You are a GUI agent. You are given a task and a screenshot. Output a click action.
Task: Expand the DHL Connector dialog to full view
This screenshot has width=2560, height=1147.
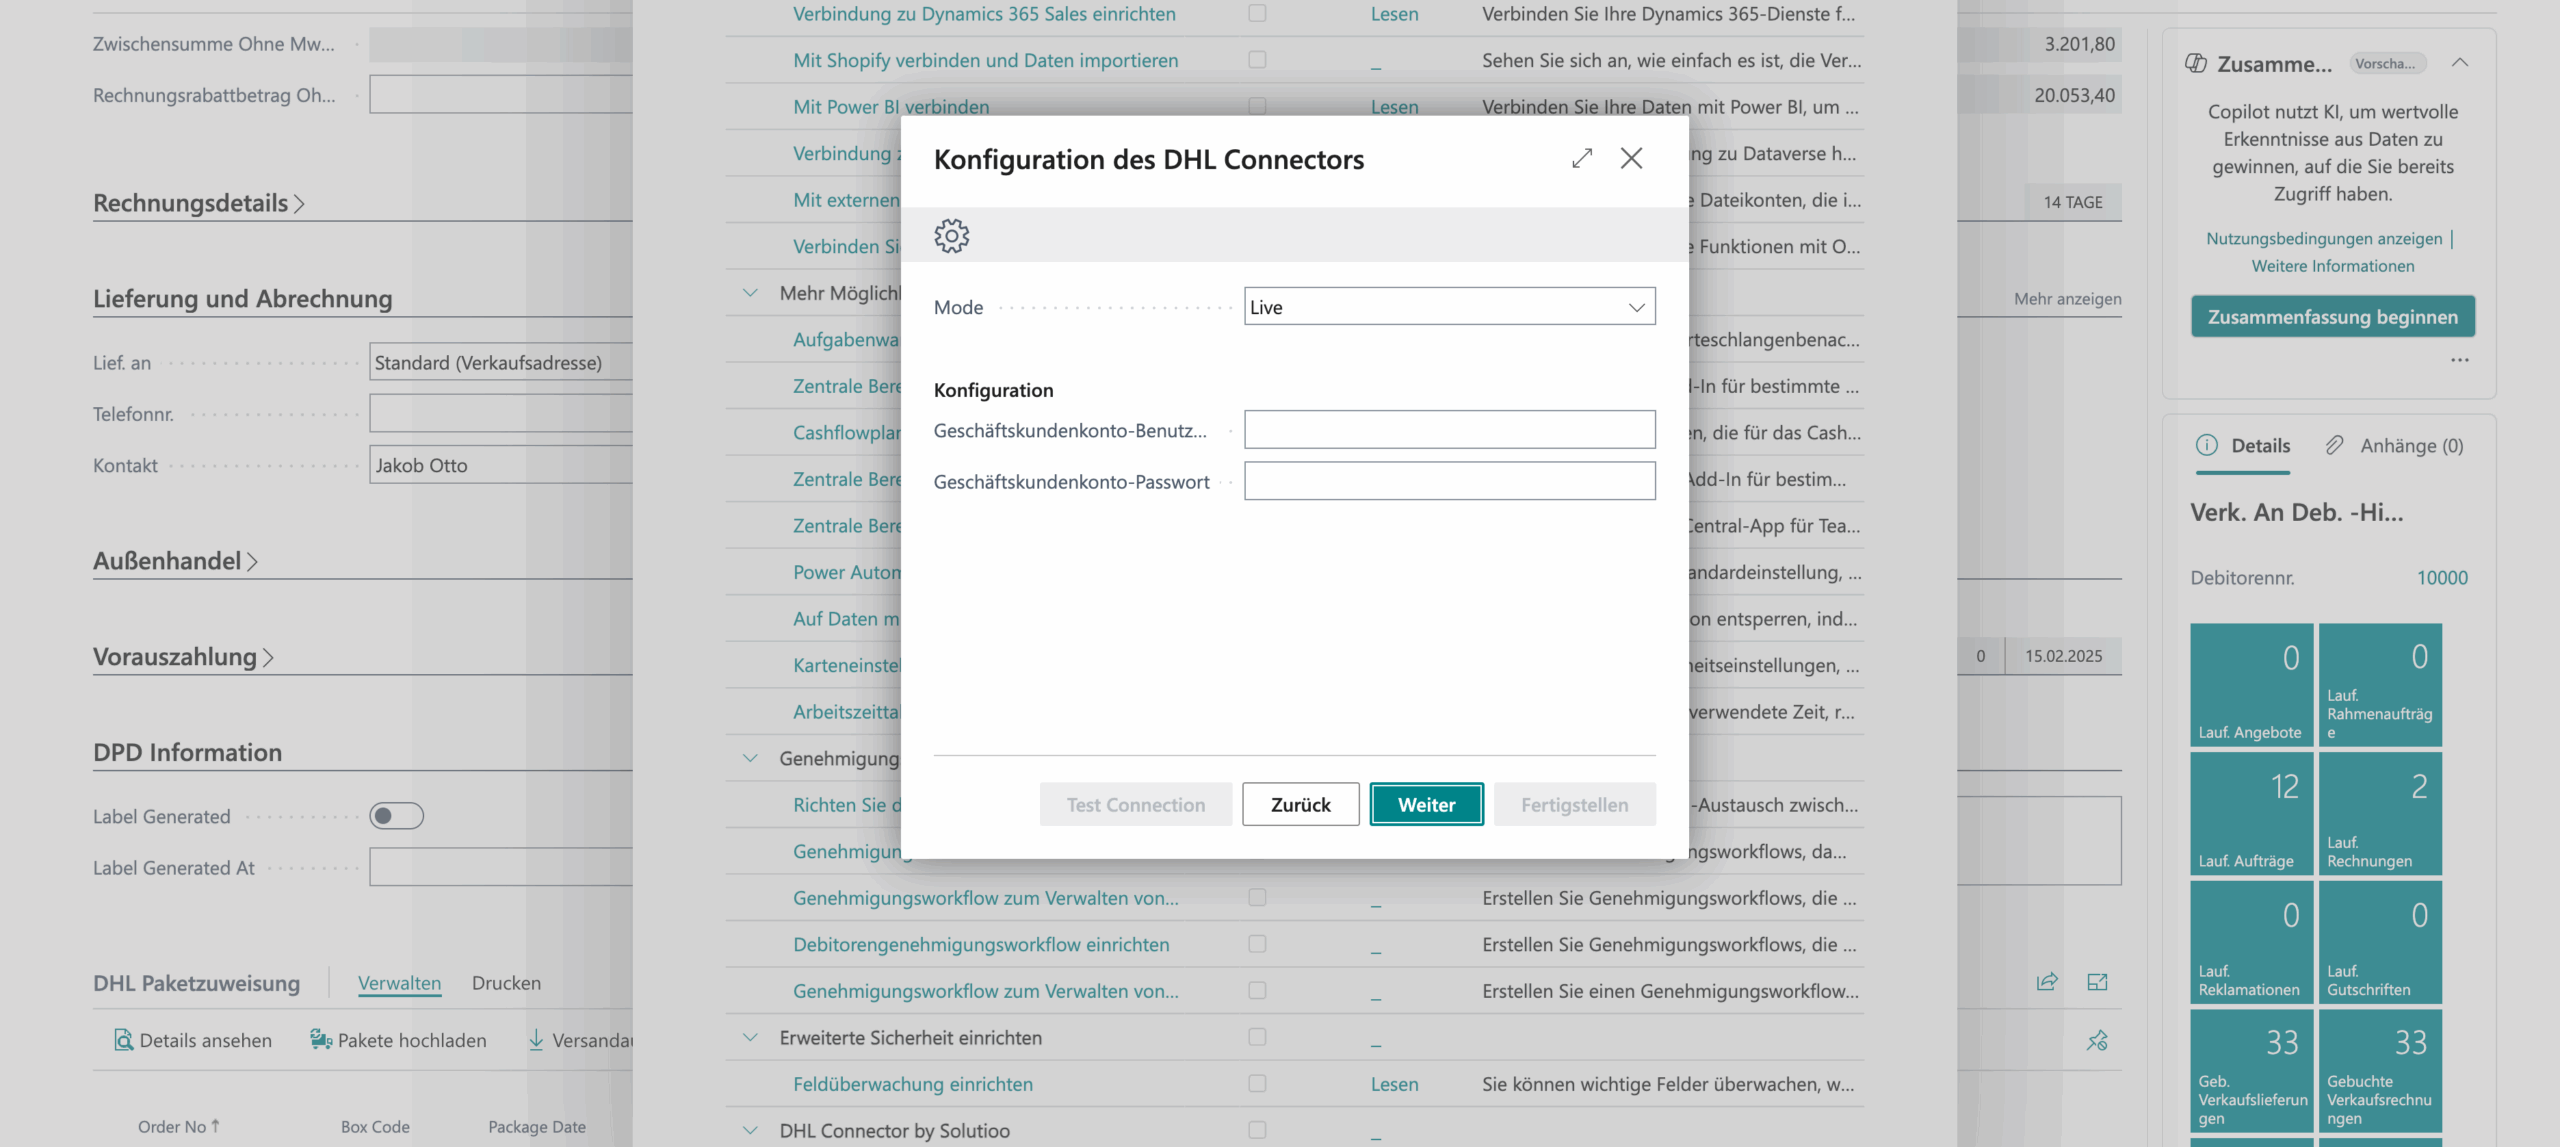point(1581,159)
